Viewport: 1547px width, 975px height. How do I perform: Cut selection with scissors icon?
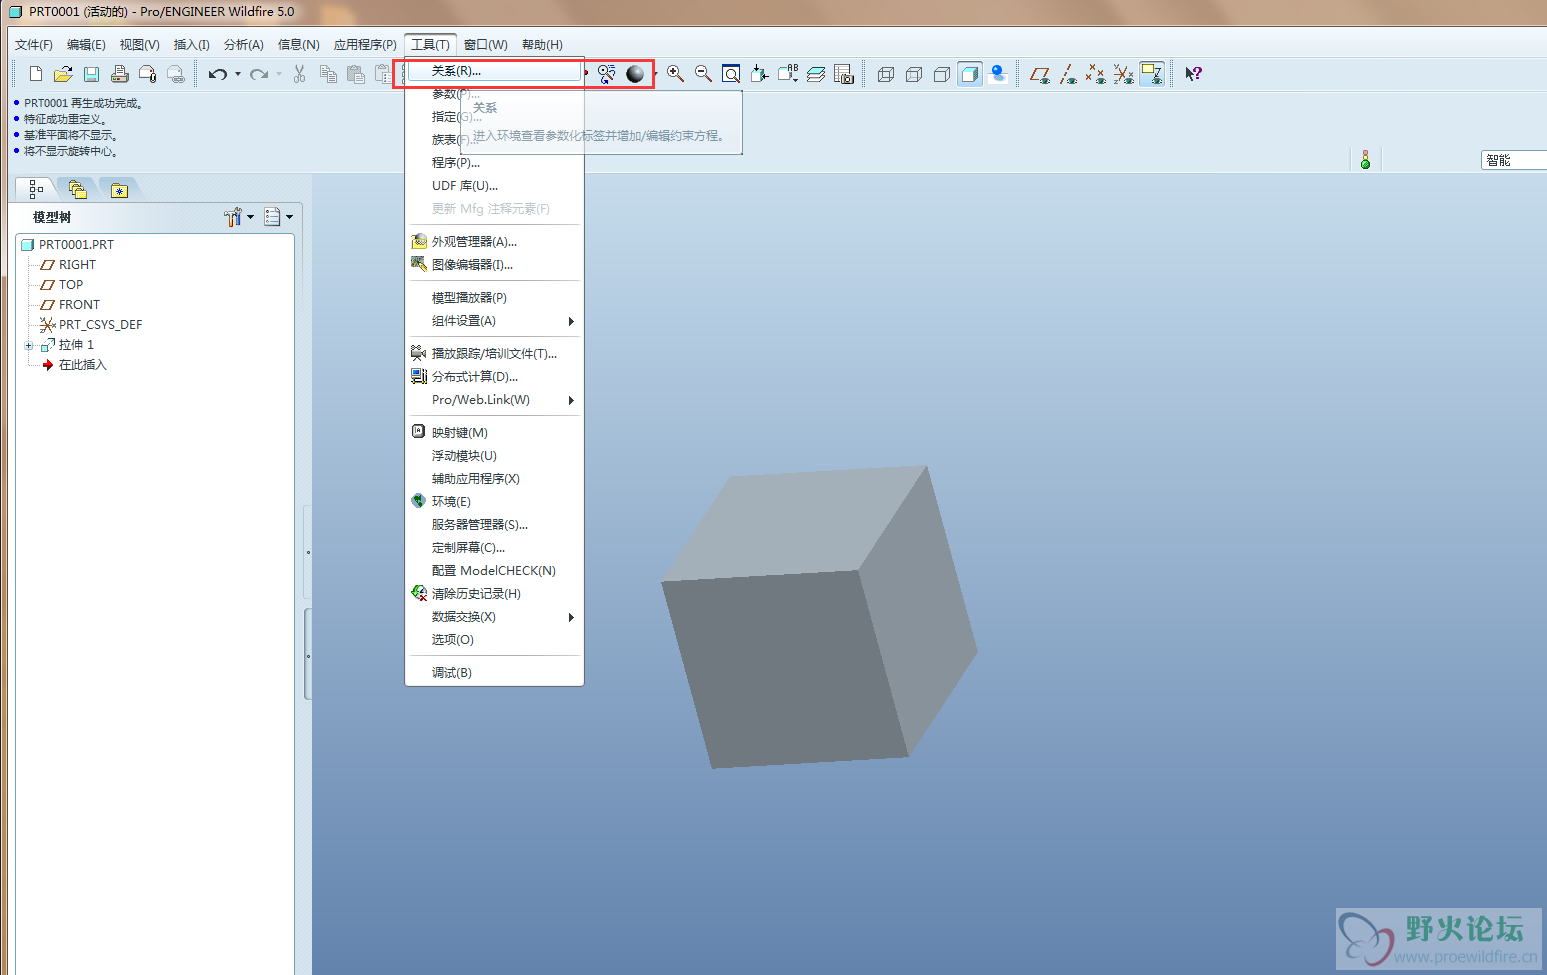click(300, 74)
